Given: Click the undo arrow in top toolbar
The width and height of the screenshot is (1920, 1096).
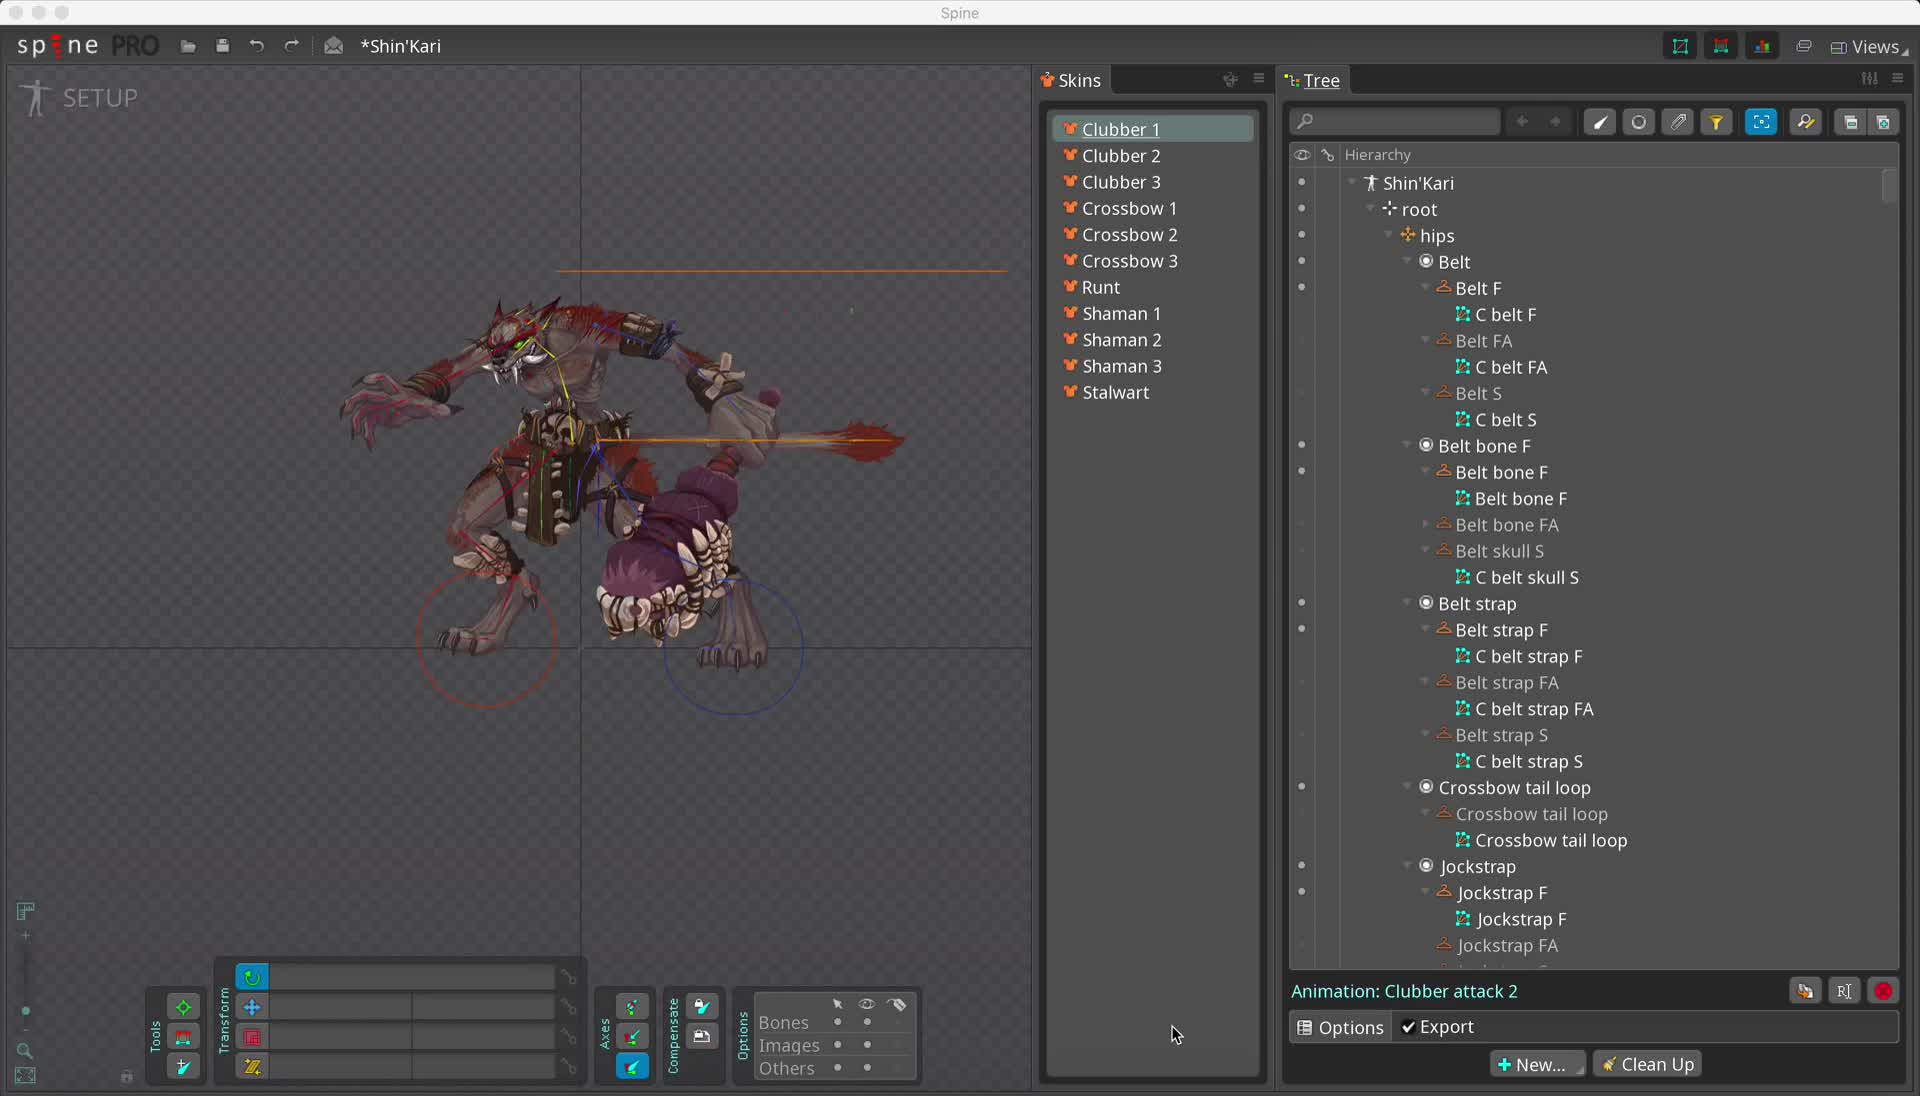Looking at the screenshot, I should 257,46.
